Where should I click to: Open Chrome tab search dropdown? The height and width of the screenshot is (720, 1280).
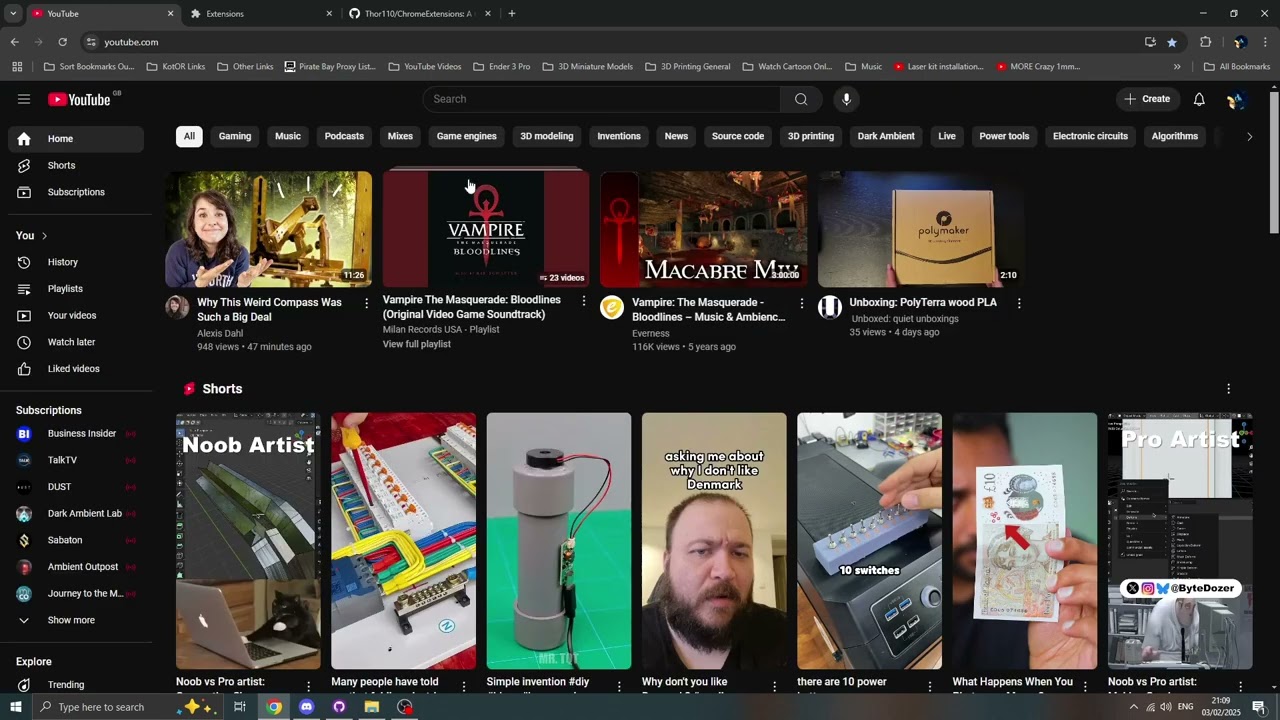[13, 14]
